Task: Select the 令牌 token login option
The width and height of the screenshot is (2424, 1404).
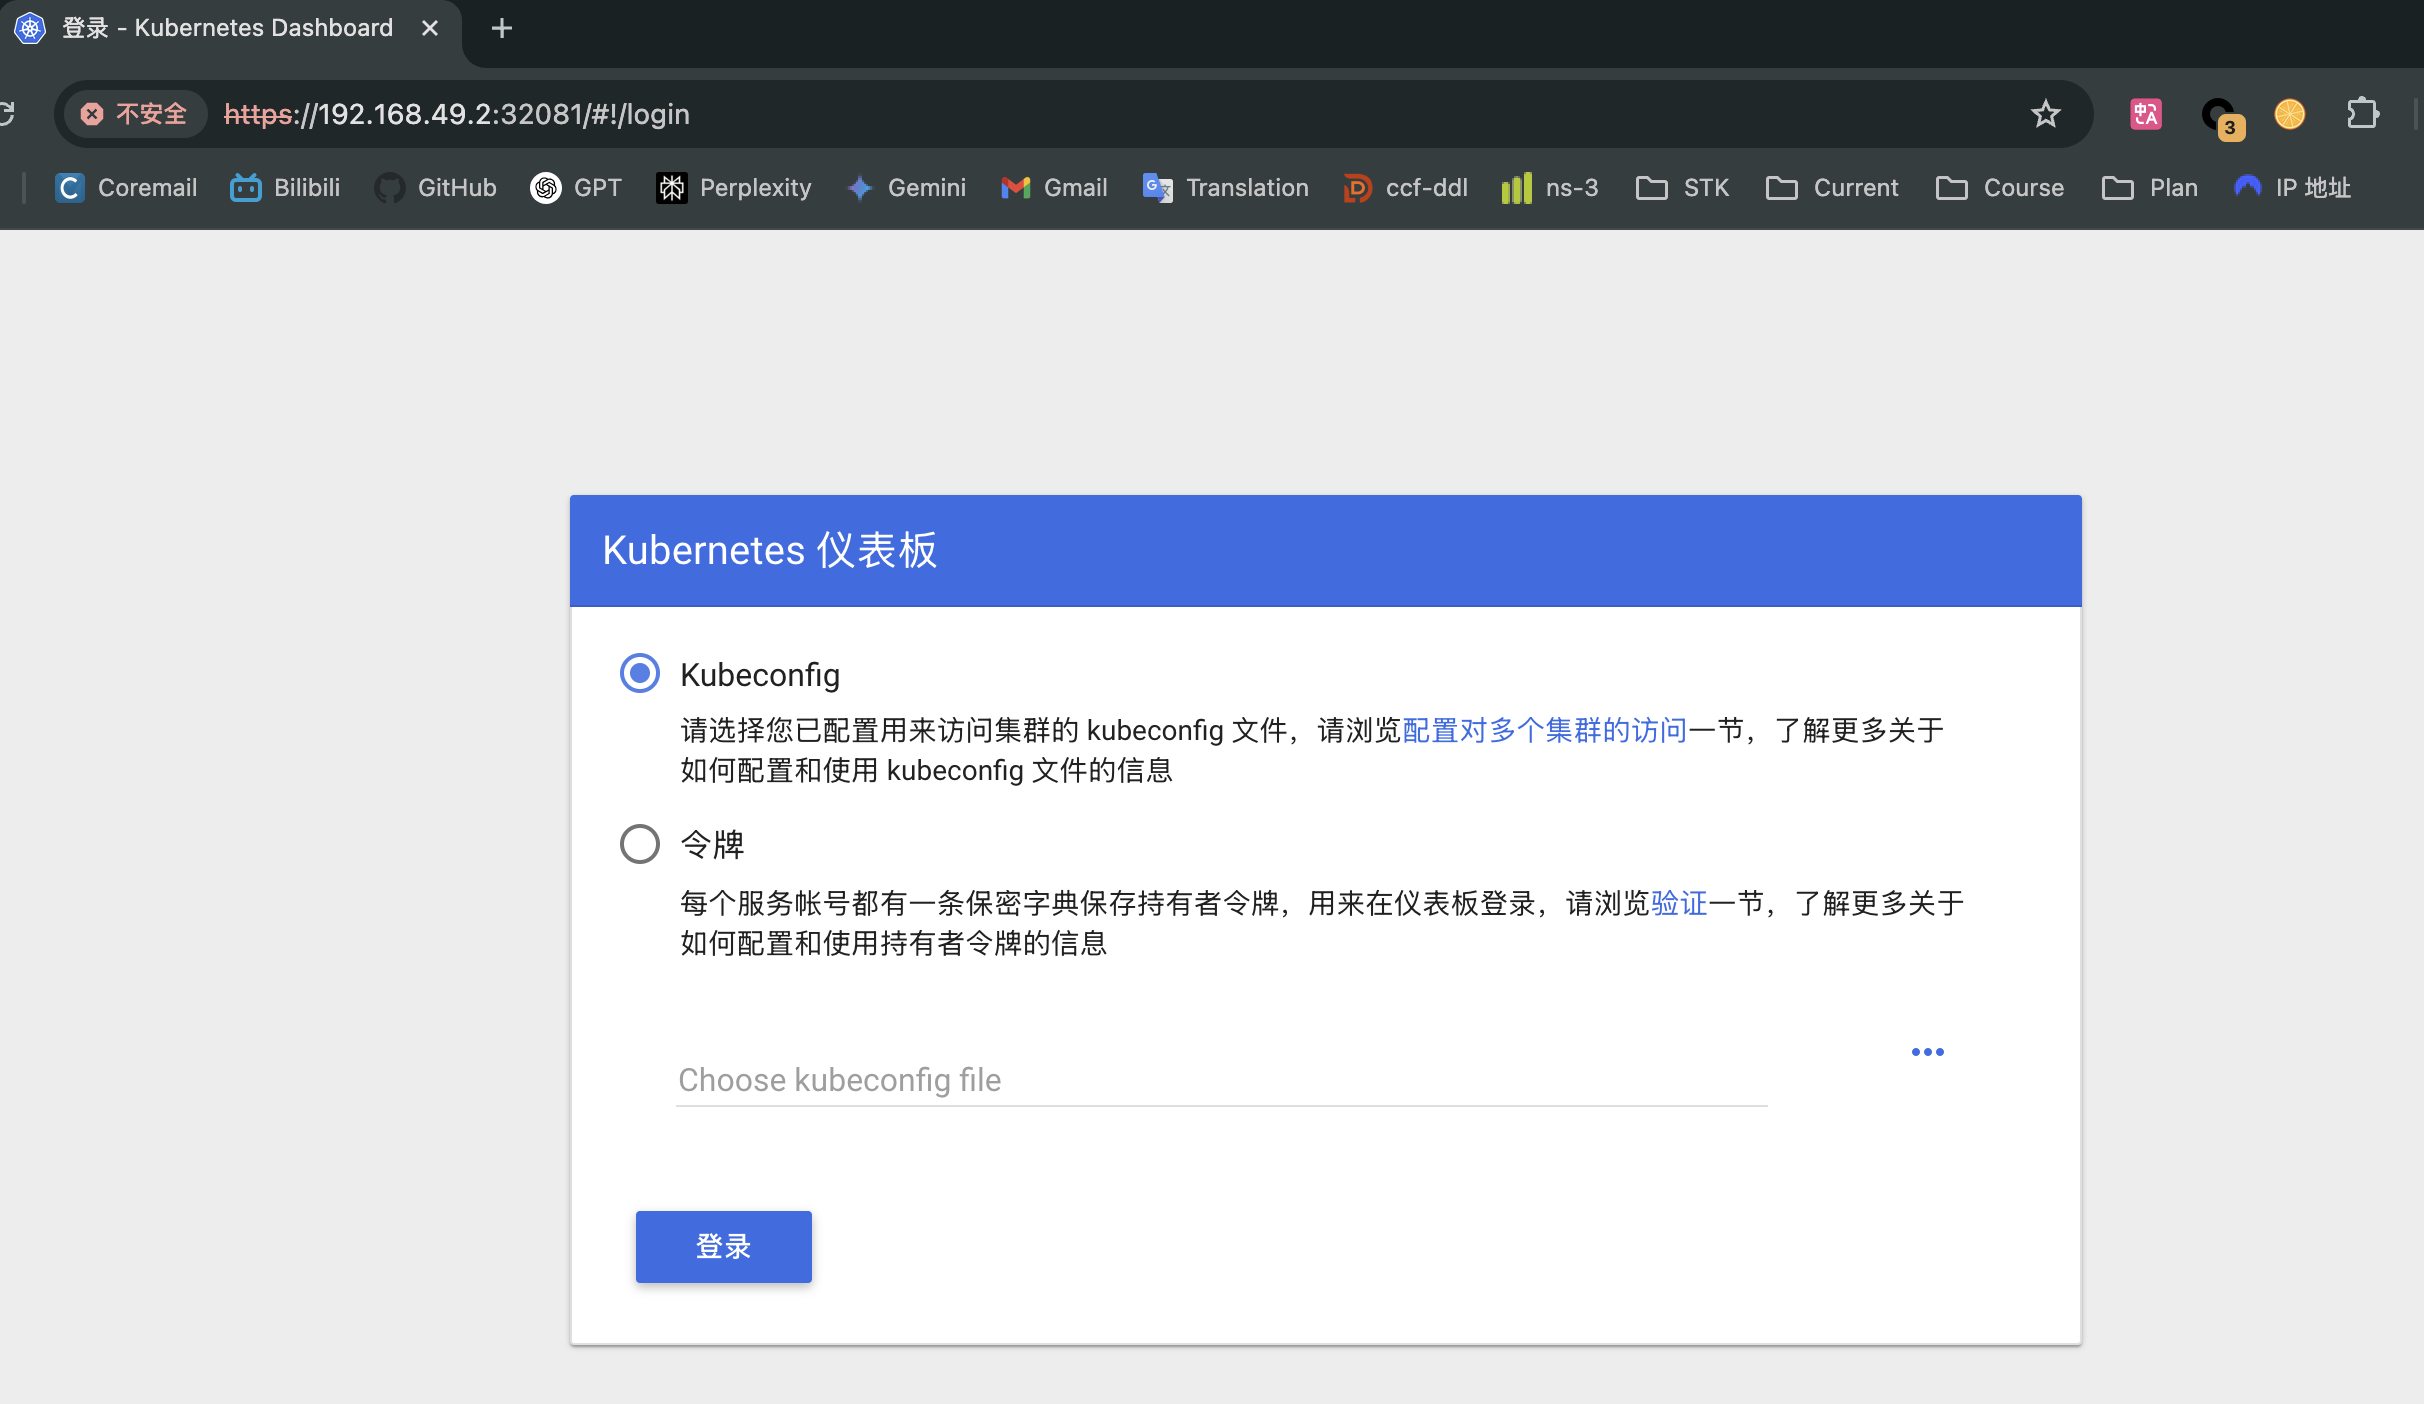Action: point(639,843)
